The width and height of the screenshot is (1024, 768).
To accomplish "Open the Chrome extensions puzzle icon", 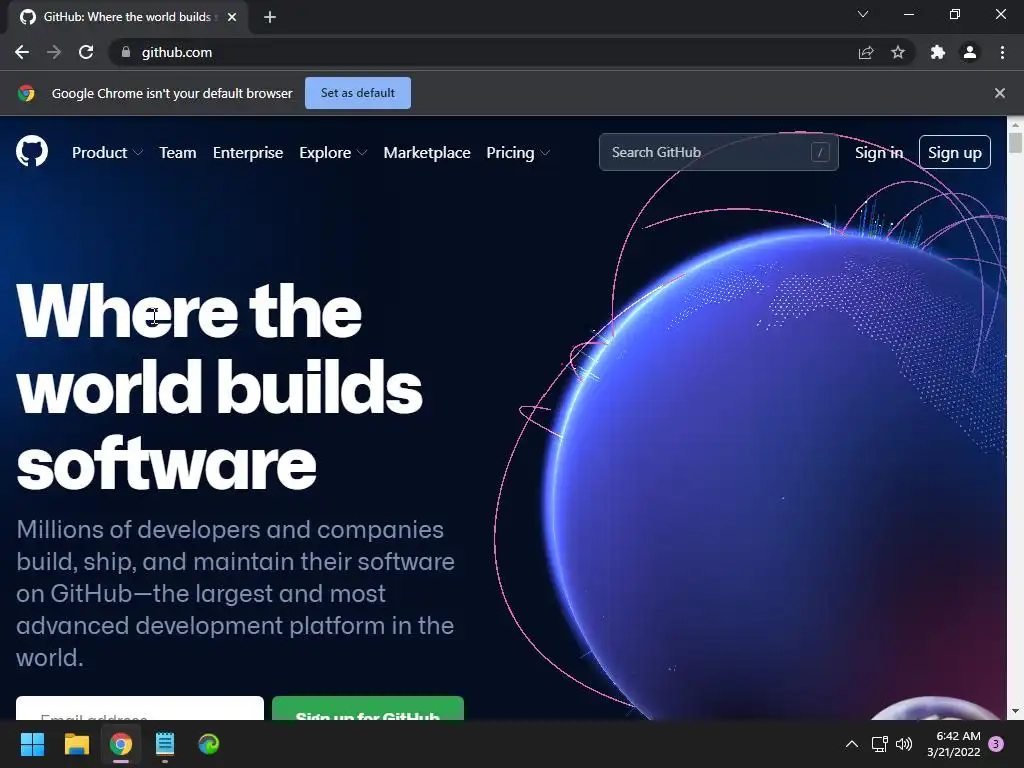I will pos(938,52).
